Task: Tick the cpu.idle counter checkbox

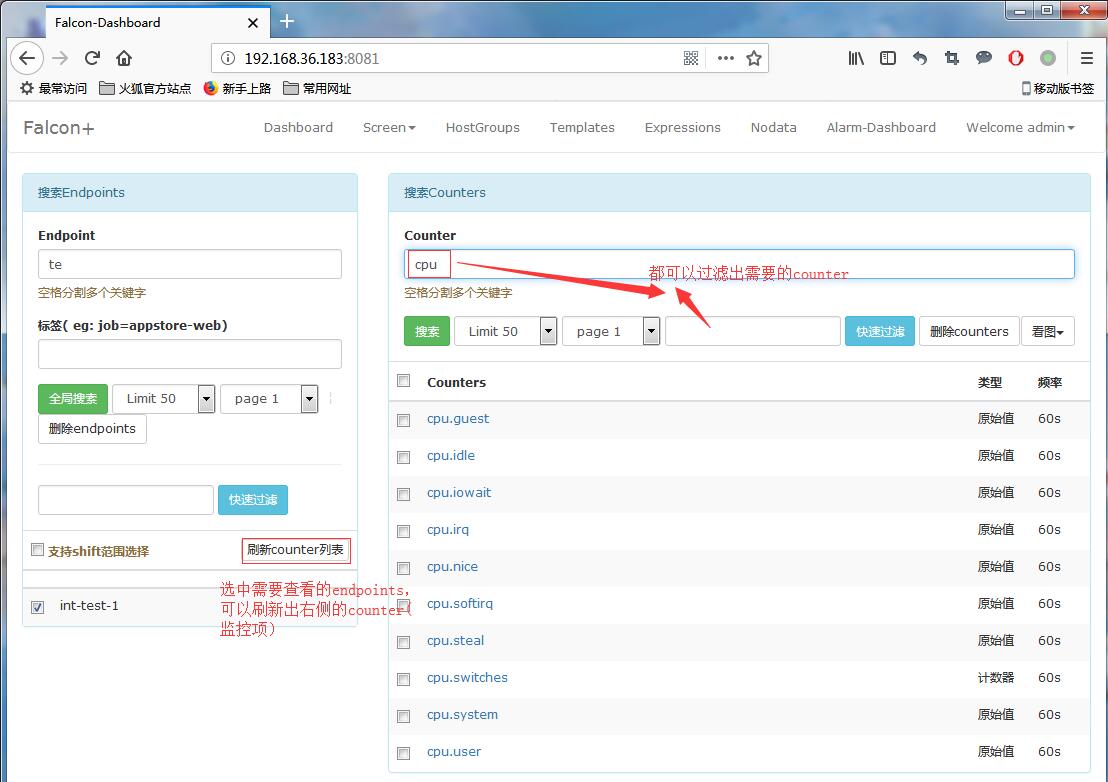Action: coord(404,457)
